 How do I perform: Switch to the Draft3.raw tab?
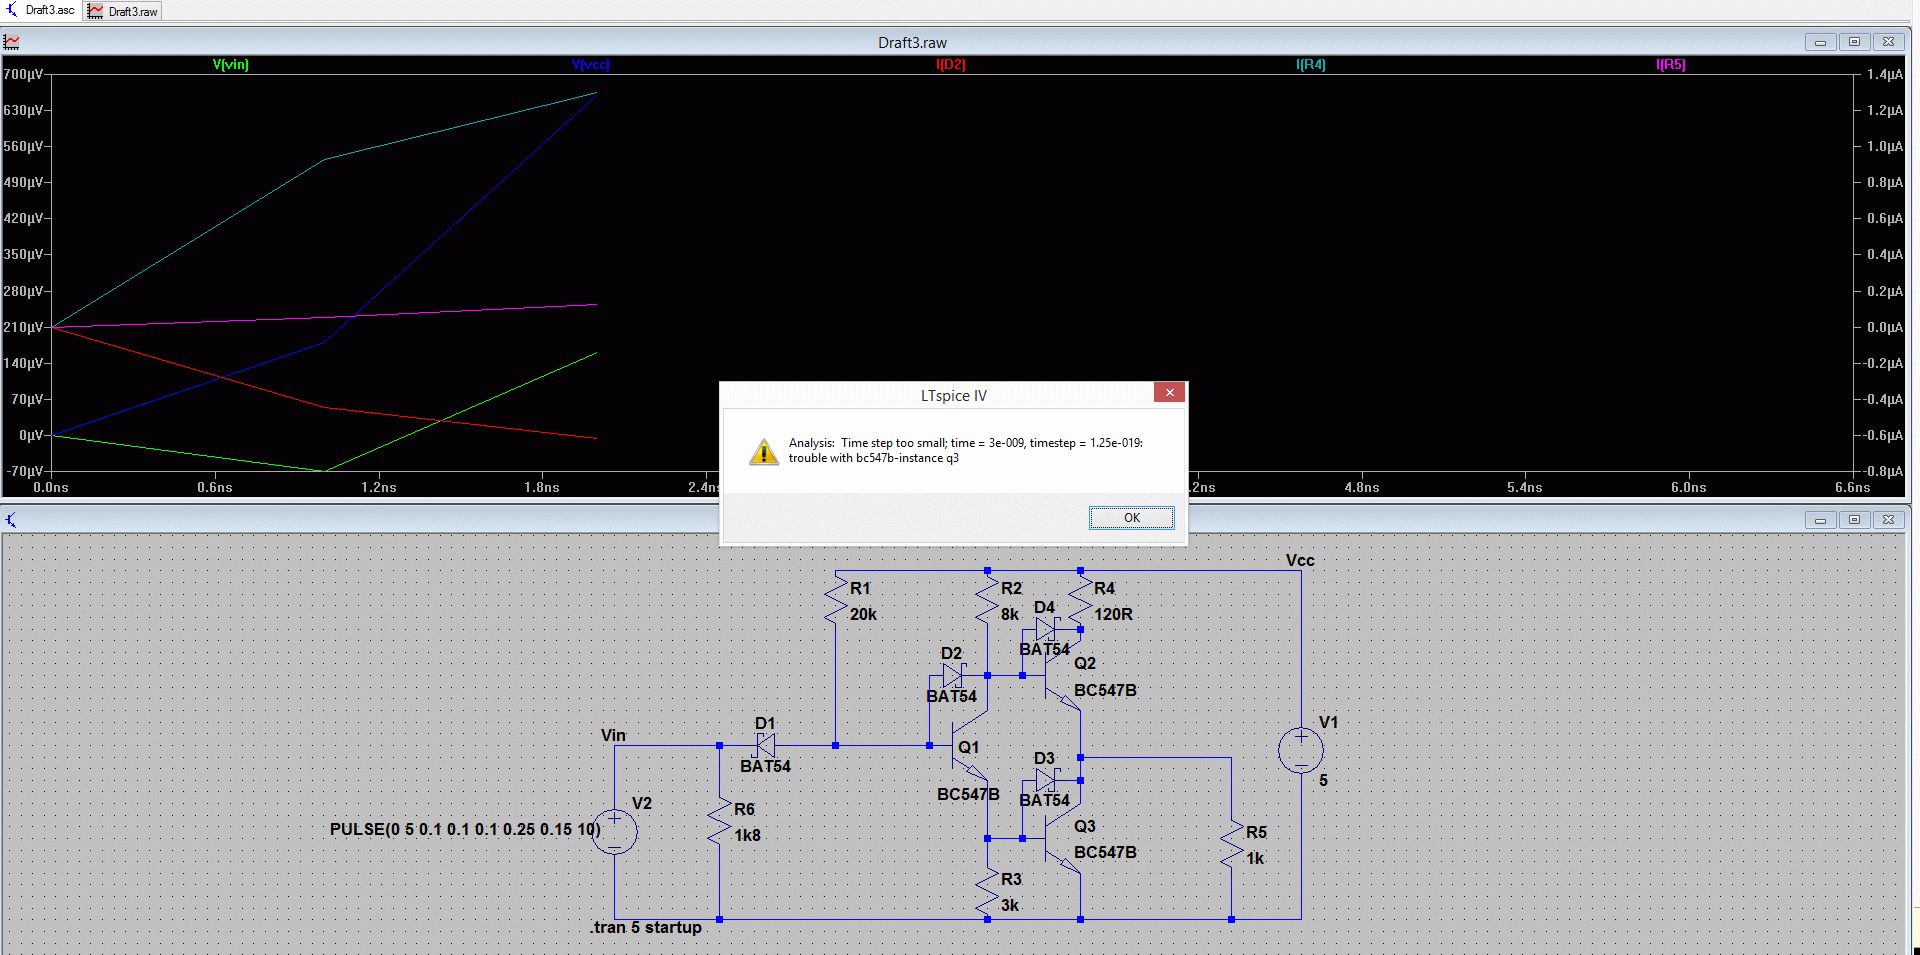(x=123, y=11)
